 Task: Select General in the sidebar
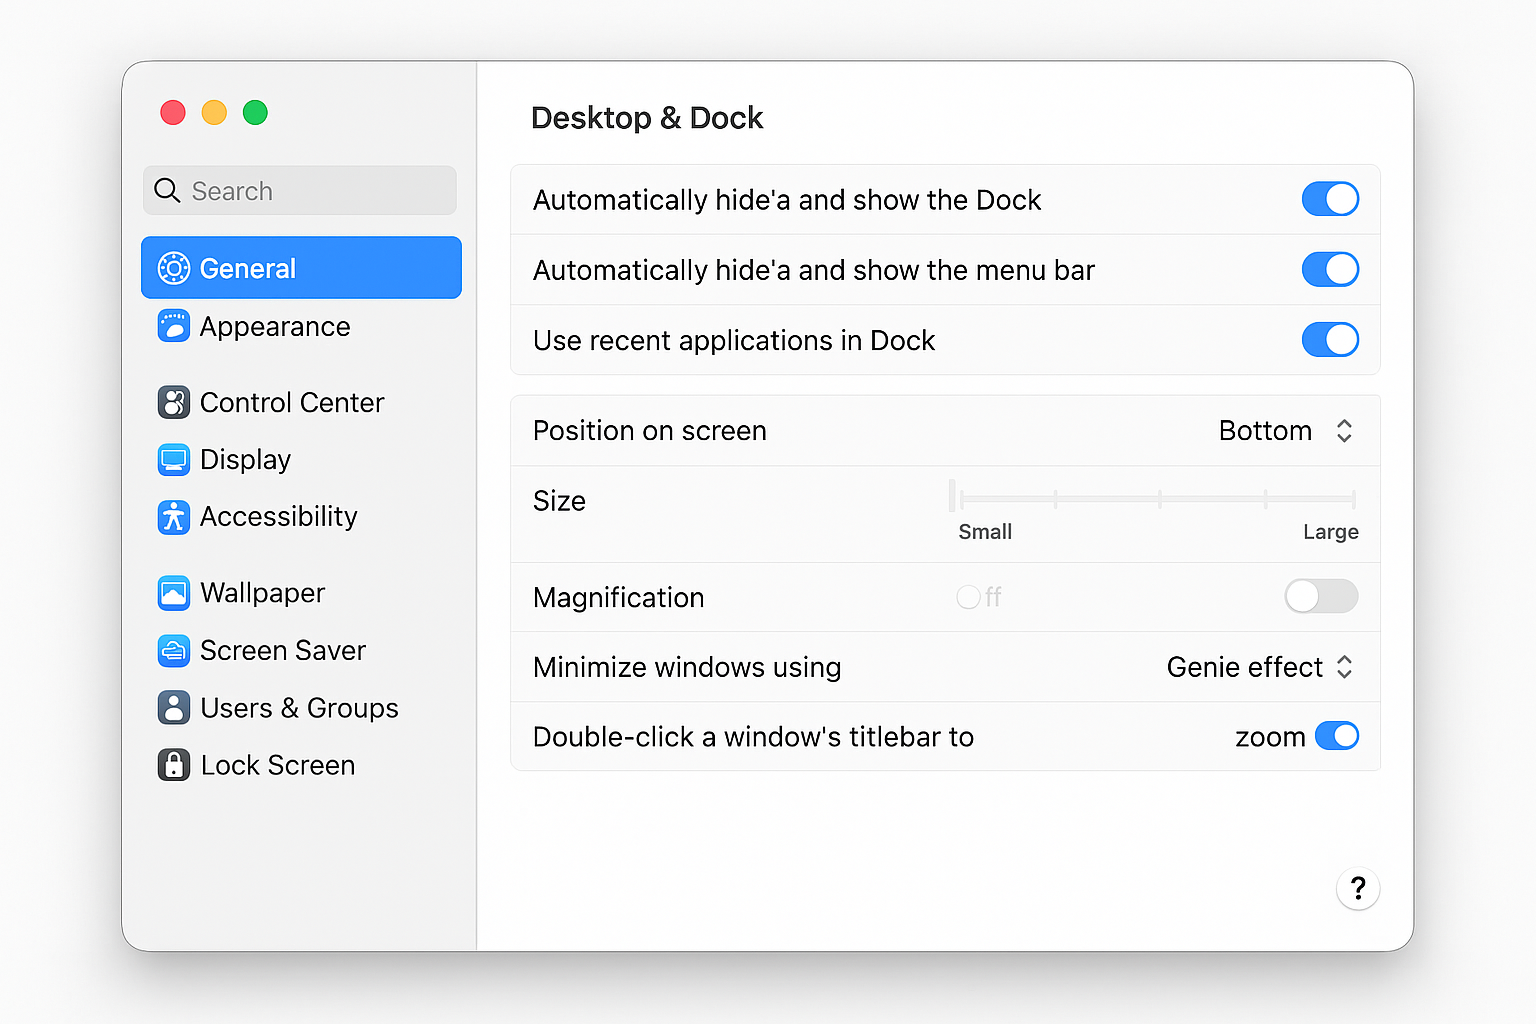click(x=301, y=268)
